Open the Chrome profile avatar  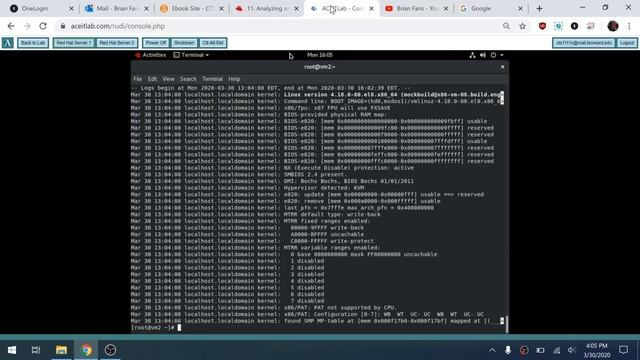613,26
